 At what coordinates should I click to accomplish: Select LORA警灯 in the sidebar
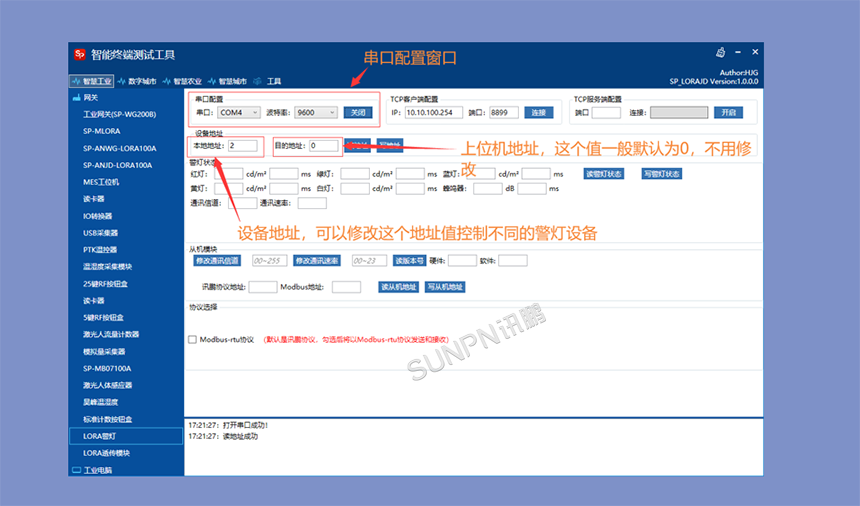pos(126,436)
